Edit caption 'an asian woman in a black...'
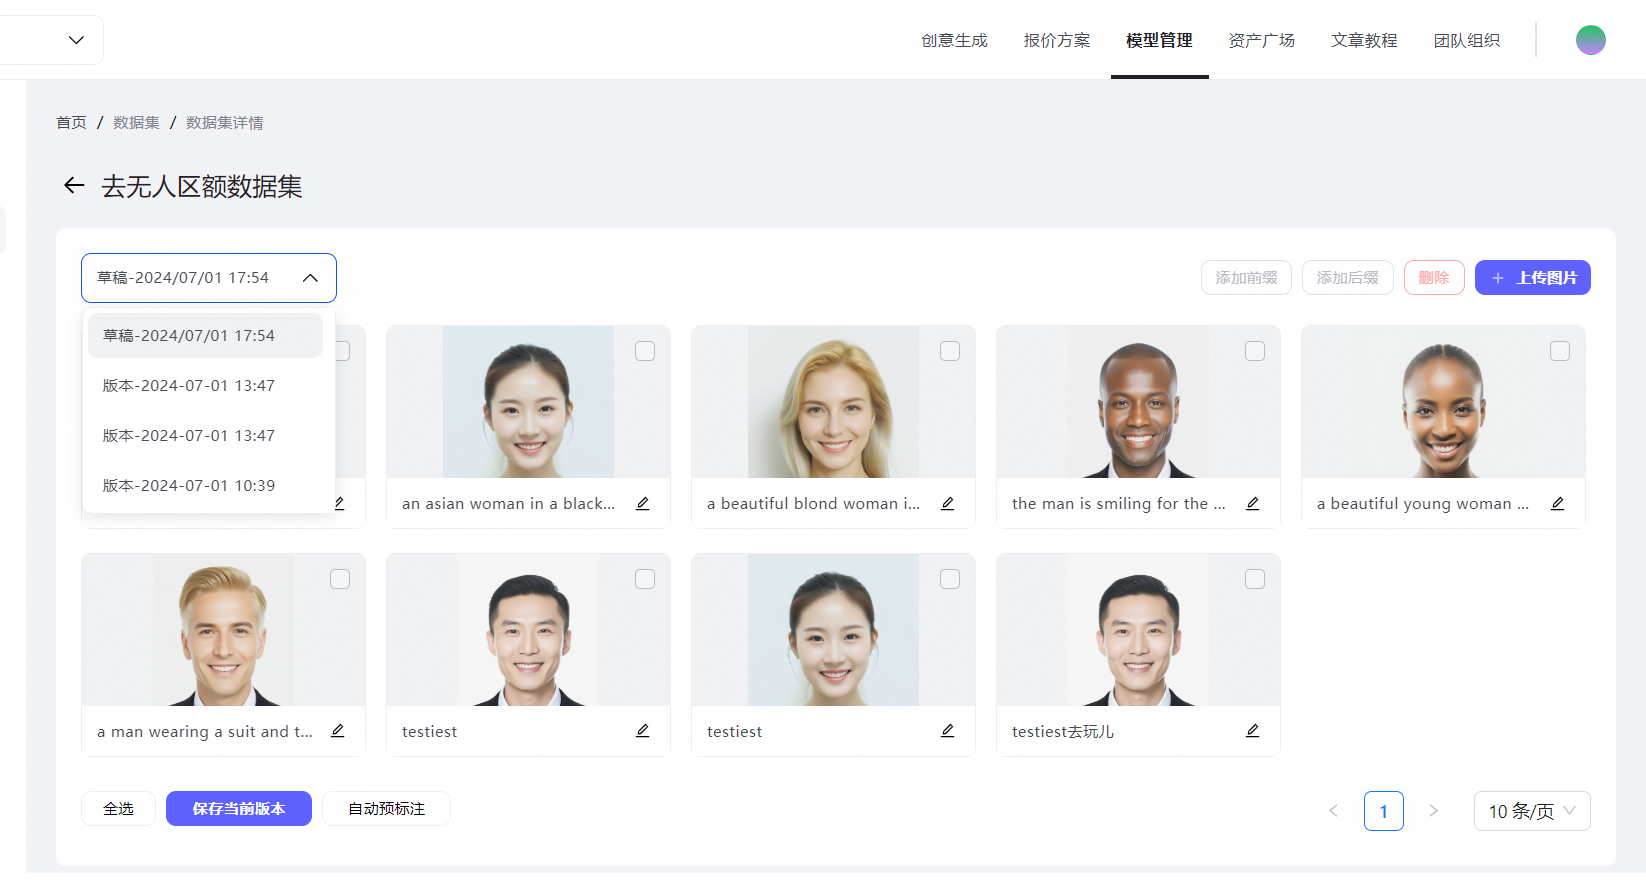Viewport: 1646px width, 880px height. 643,504
